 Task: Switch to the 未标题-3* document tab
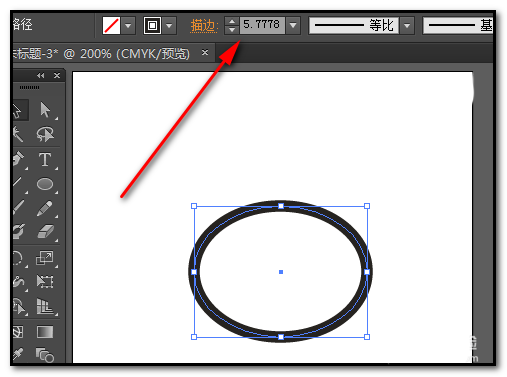[x=101, y=53]
